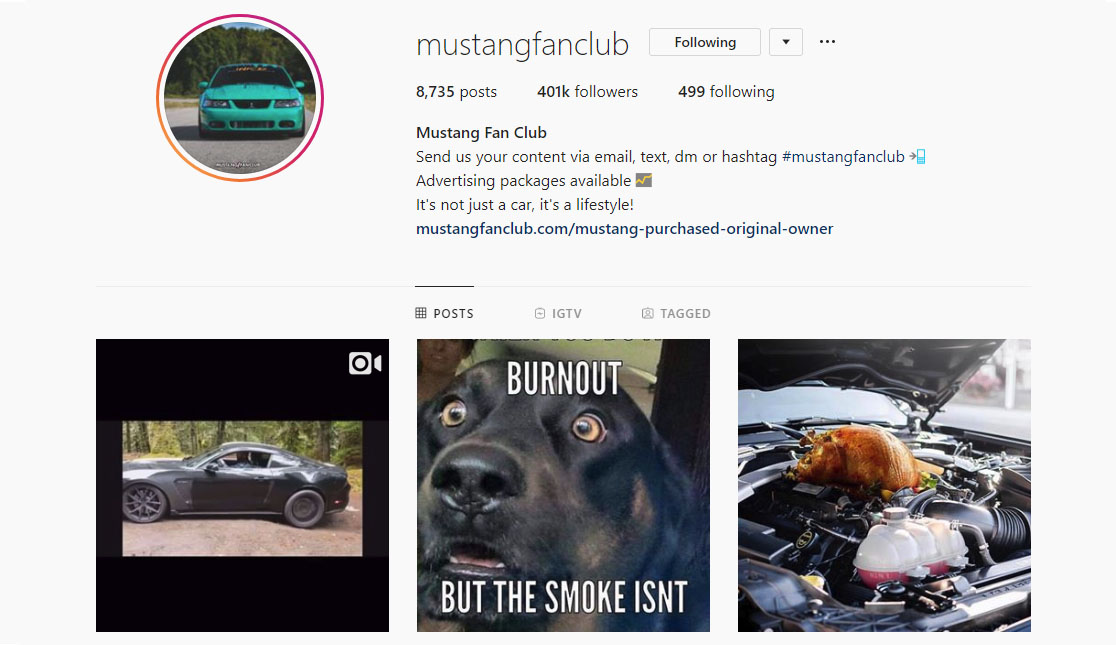Image resolution: width=1116 pixels, height=645 pixels.
Task: Switch to the IGTV tab
Action: point(558,313)
